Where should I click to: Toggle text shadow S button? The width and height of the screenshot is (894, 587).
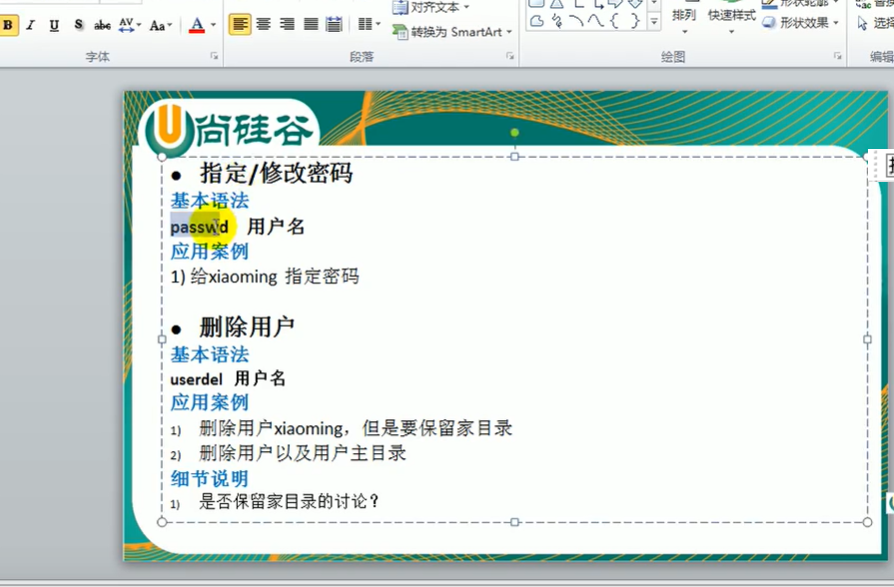[x=79, y=25]
